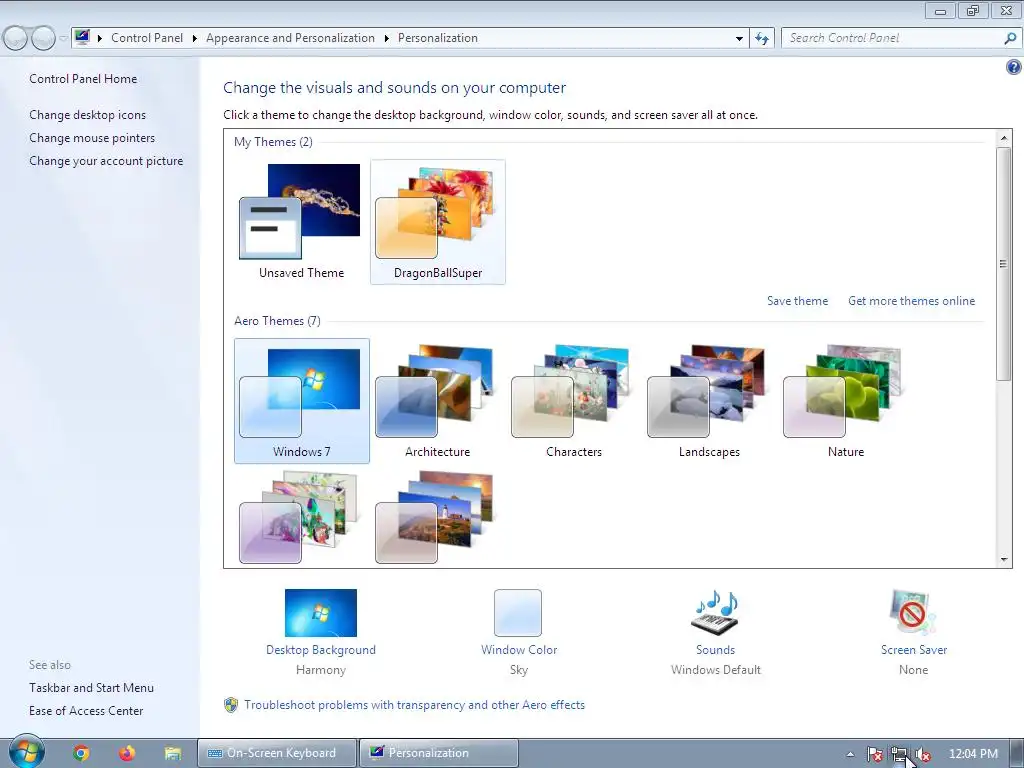1024x768 pixels.
Task: Open Taskbar and Start Menu link
Action: 91,688
